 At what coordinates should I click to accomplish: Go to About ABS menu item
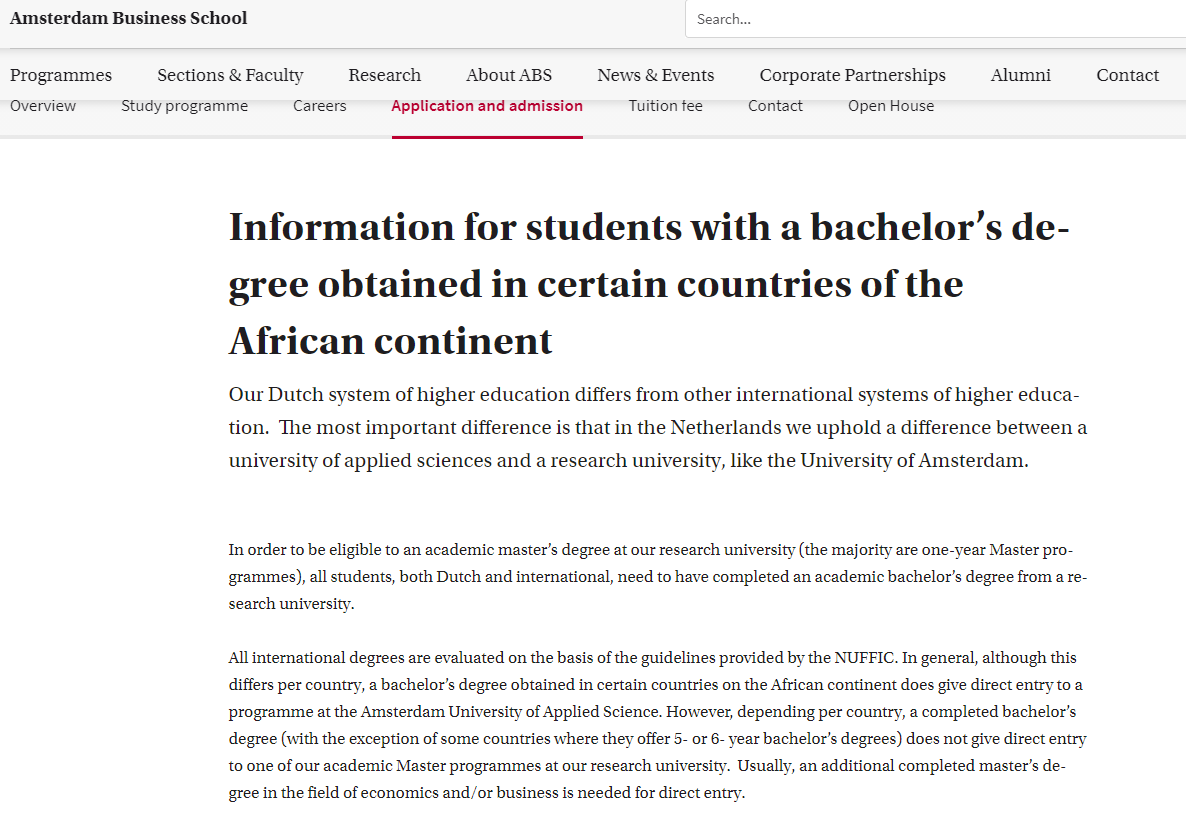click(x=509, y=75)
